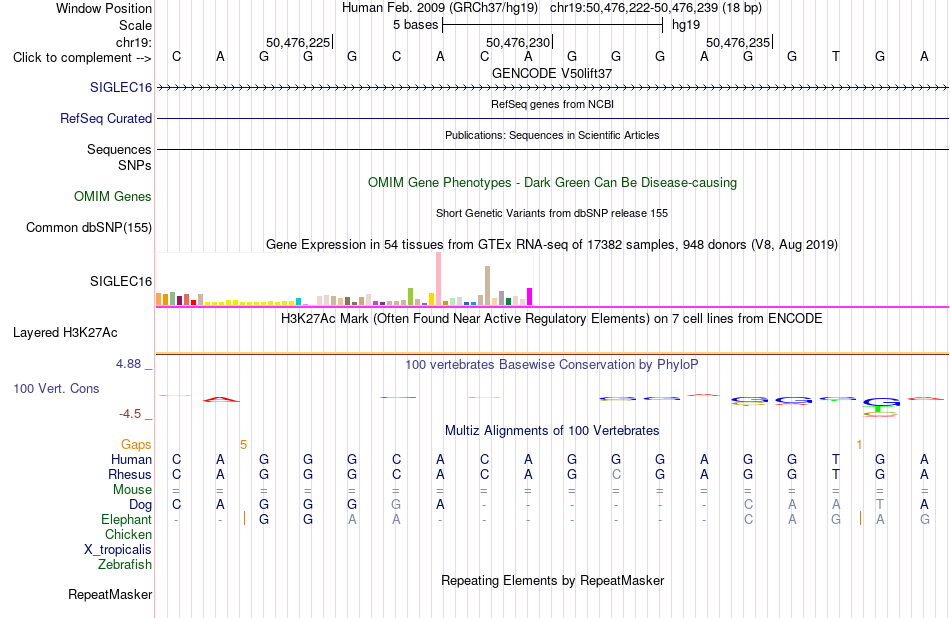The width and height of the screenshot is (950, 618).
Task: Select the Elephant alignment row label
Action: 127,519
